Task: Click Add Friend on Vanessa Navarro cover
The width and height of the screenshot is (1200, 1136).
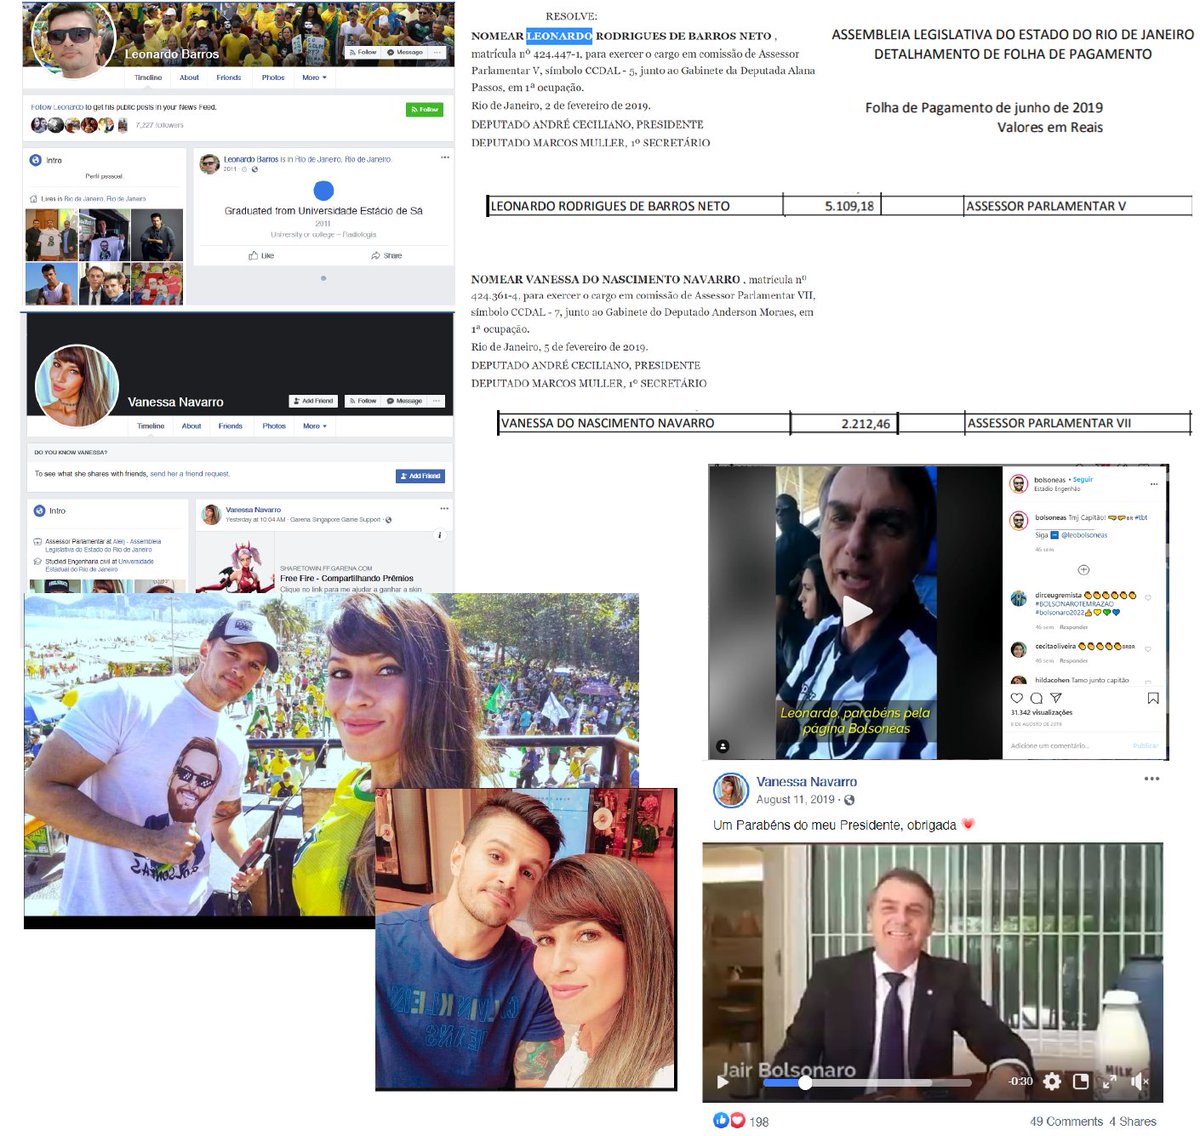Action: pyautogui.click(x=313, y=401)
